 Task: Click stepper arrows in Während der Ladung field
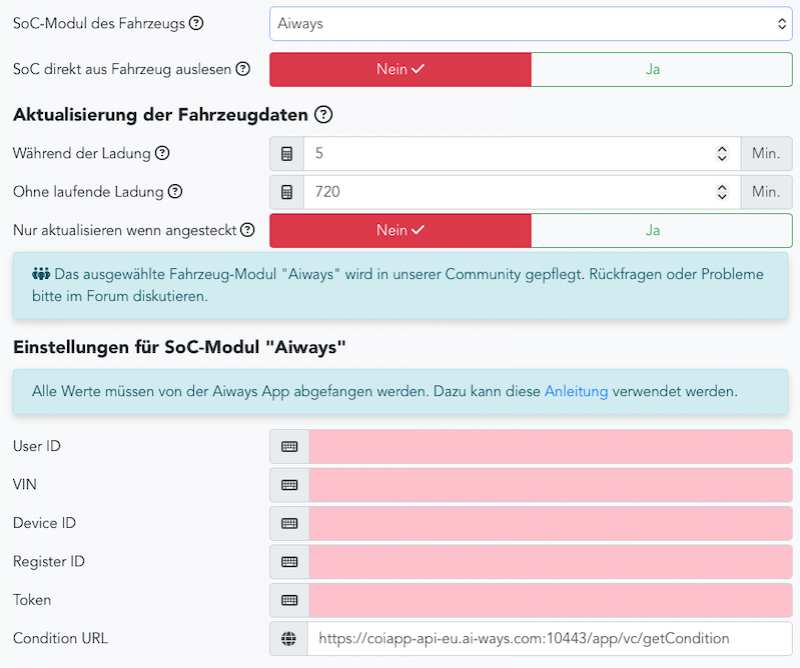pos(722,154)
